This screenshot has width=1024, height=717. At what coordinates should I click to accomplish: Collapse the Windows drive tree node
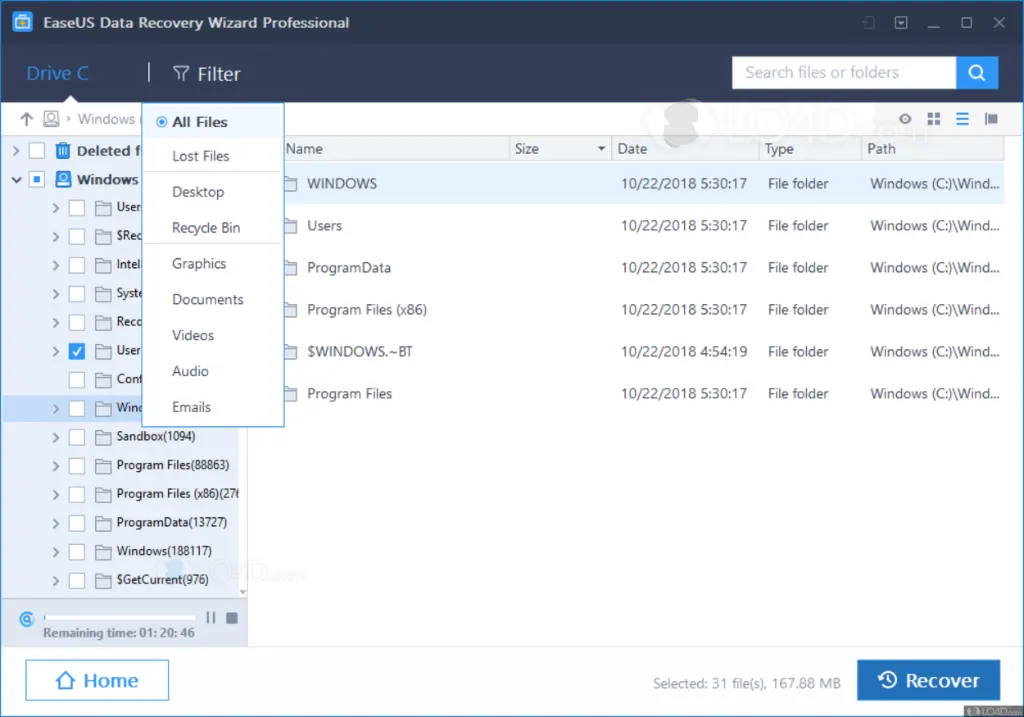pos(16,180)
